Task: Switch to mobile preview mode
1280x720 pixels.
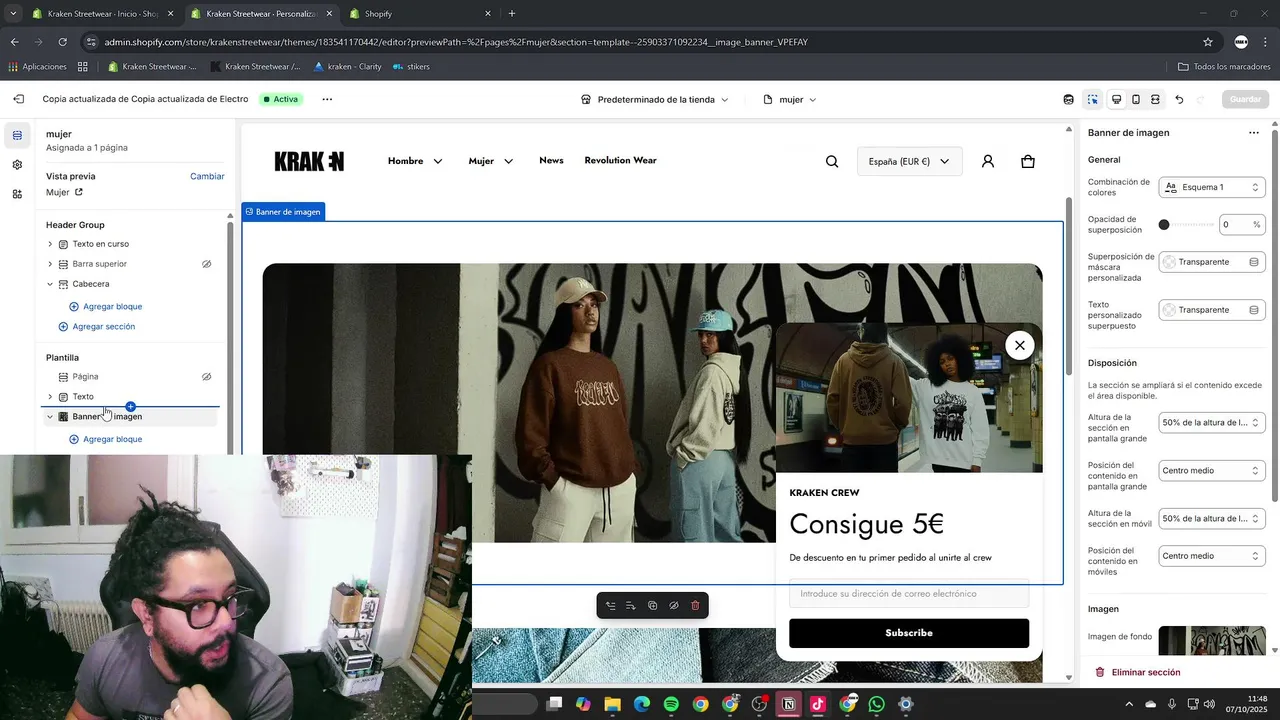Action: point(1136,99)
